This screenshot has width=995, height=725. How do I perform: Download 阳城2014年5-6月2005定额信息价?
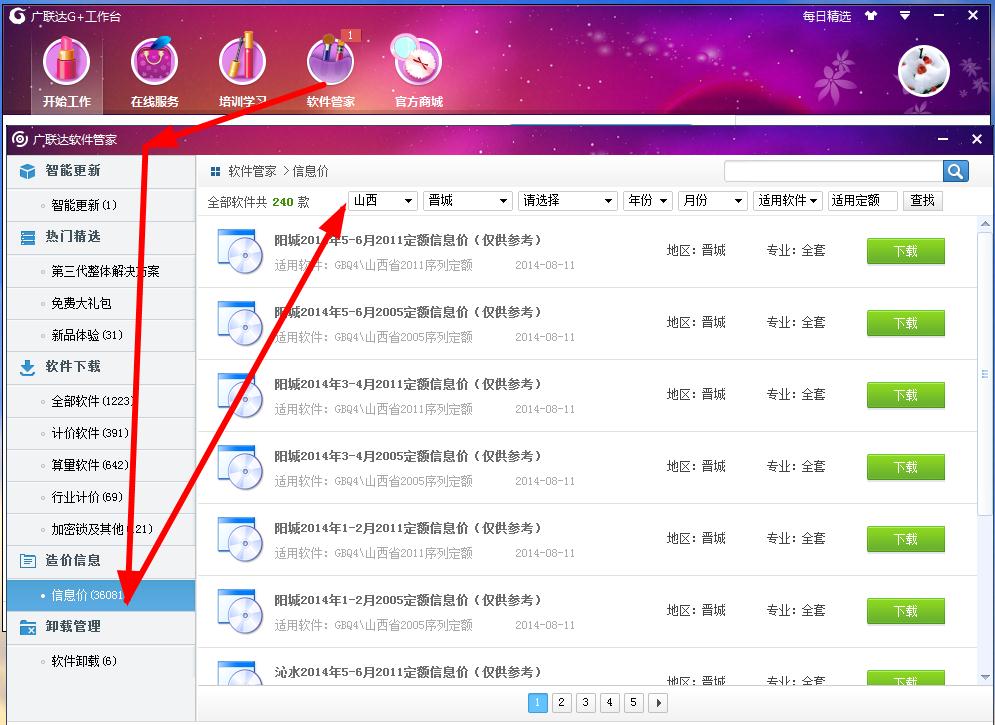pos(906,323)
